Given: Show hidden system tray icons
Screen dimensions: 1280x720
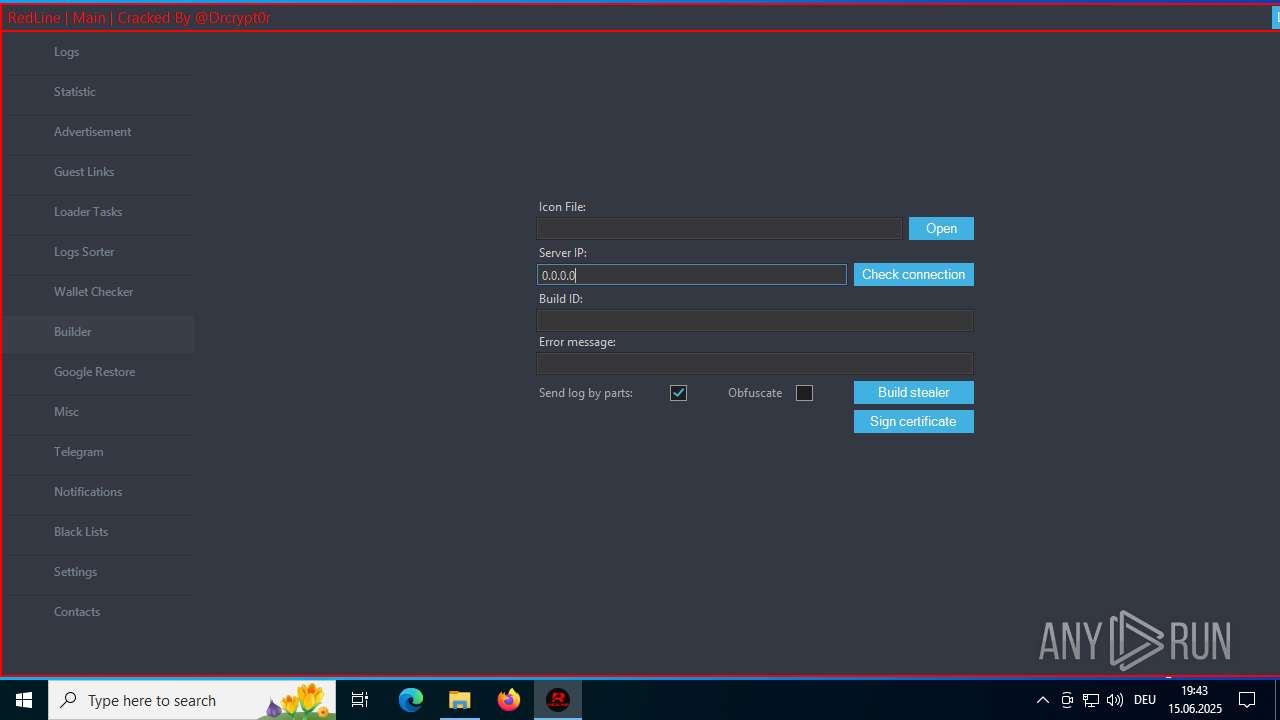Looking at the screenshot, I should [x=1043, y=700].
